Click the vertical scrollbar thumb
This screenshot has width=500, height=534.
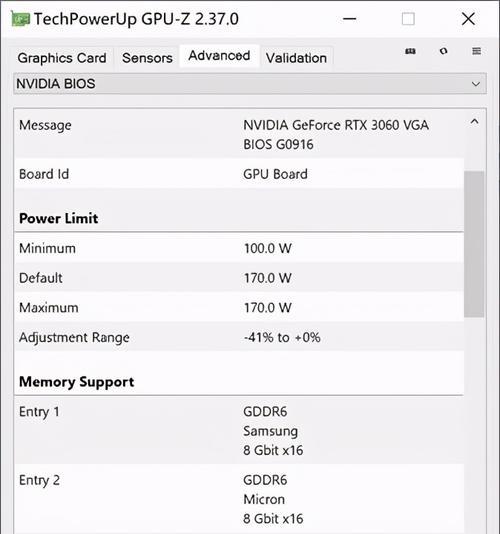point(474,244)
